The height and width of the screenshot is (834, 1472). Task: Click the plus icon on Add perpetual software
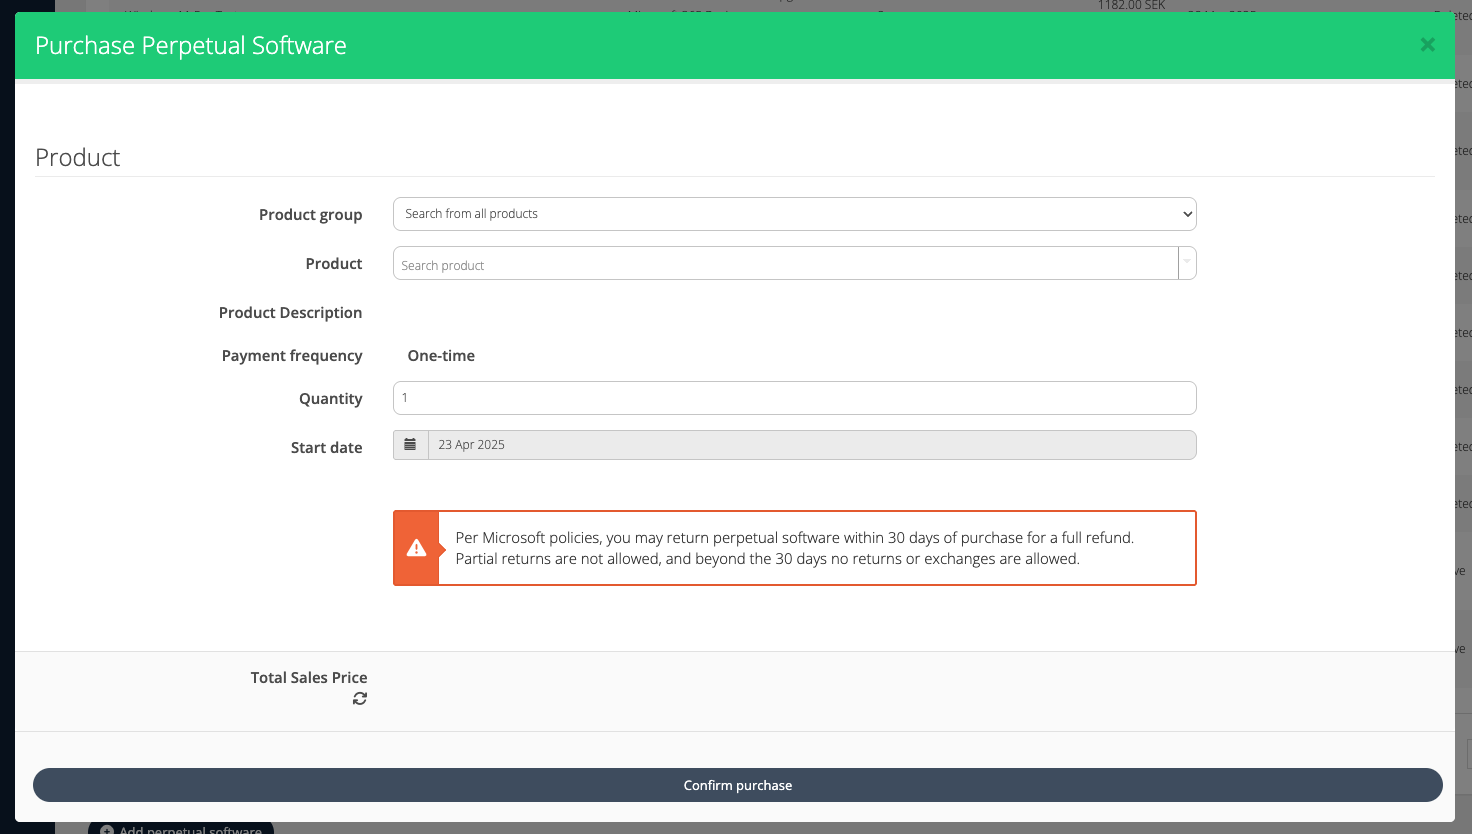[107, 829]
